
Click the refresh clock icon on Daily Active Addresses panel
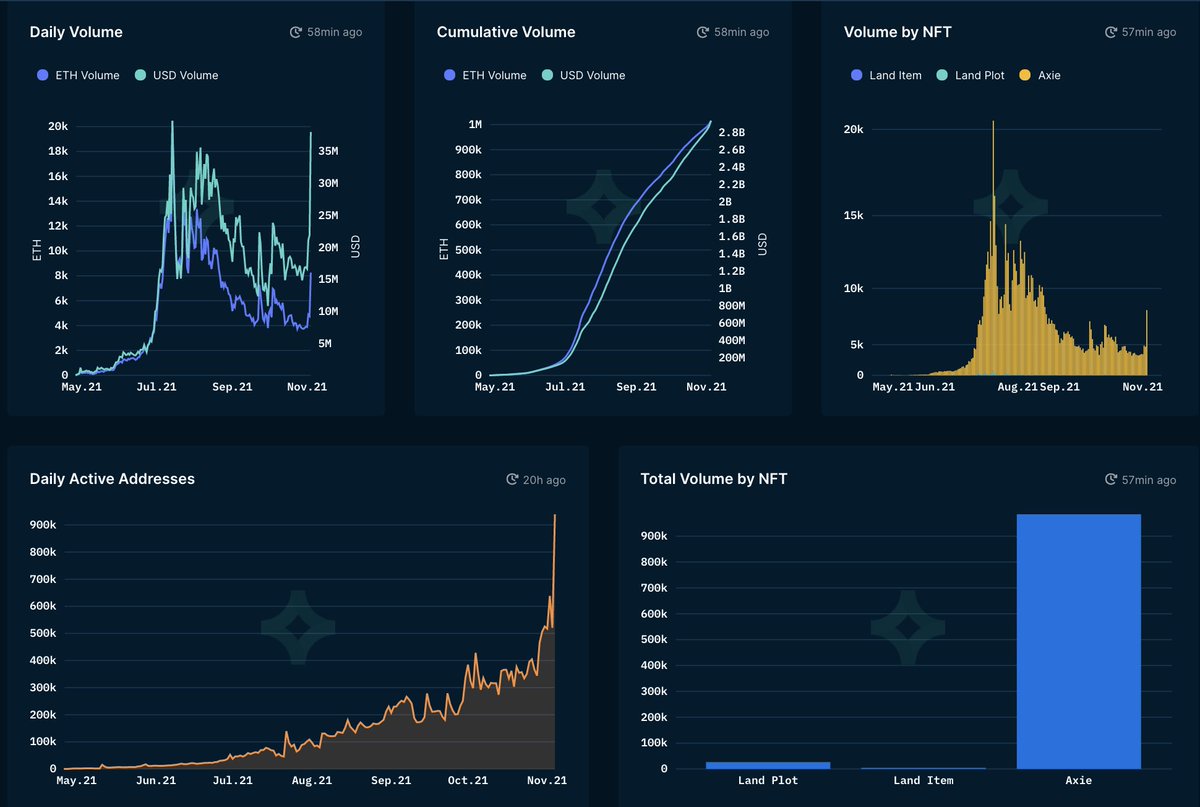pos(512,480)
